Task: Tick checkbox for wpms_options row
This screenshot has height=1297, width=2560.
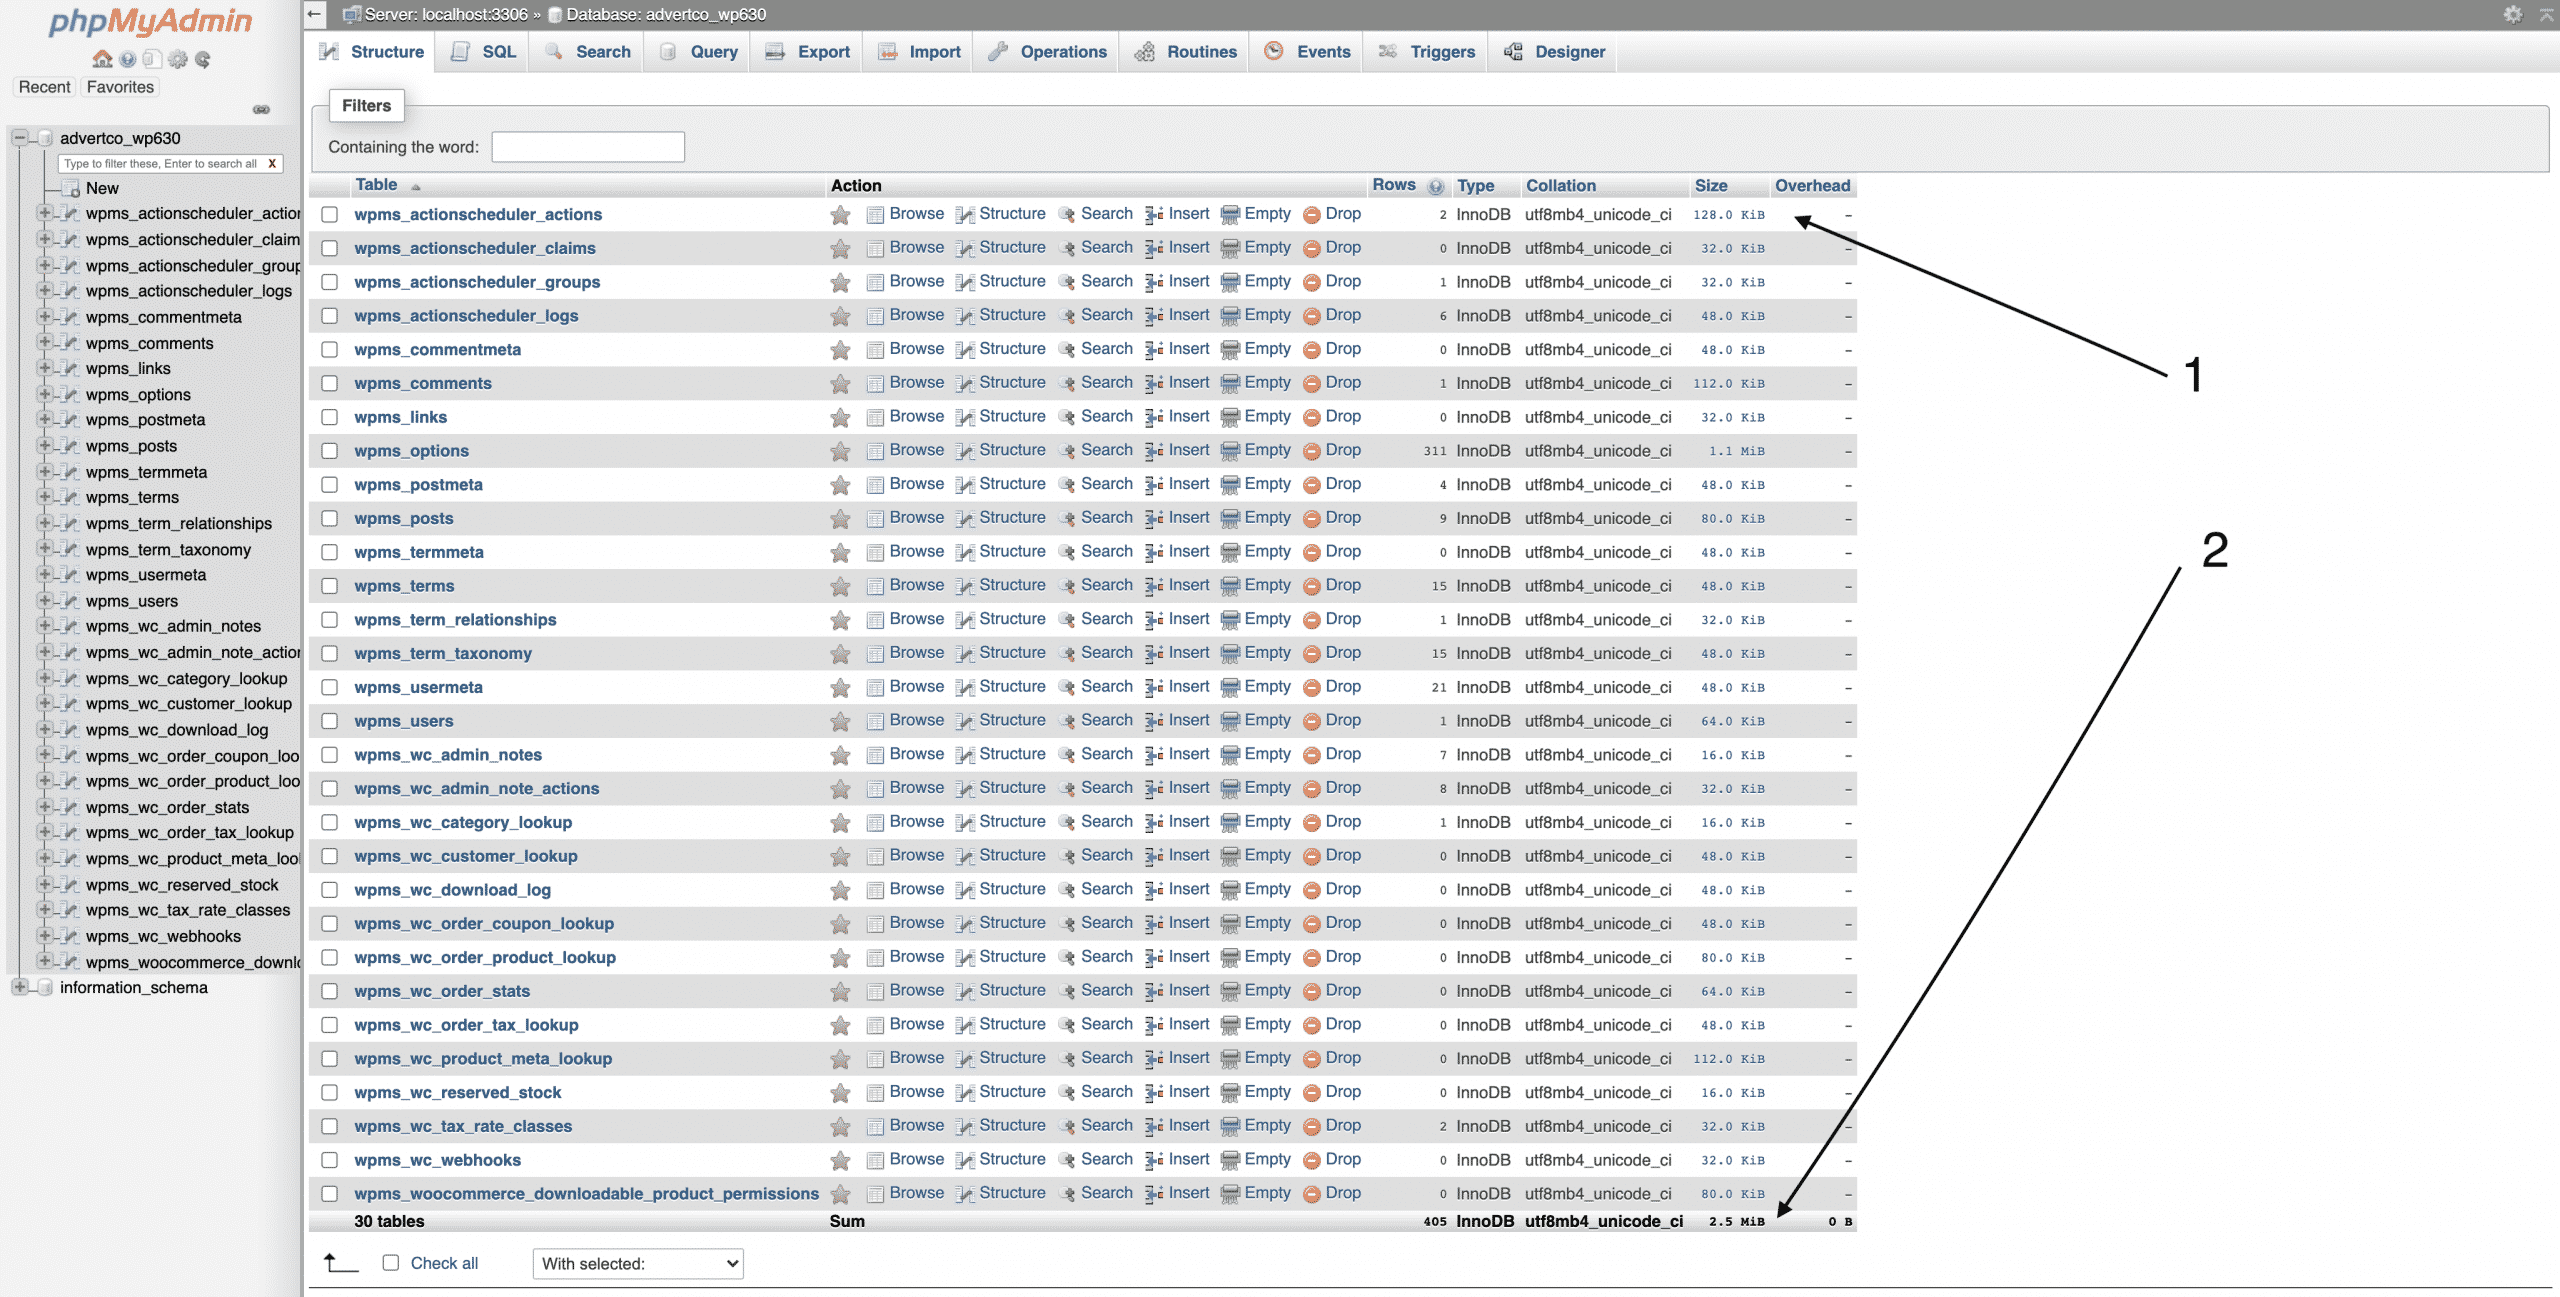Action: click(330, 451)
